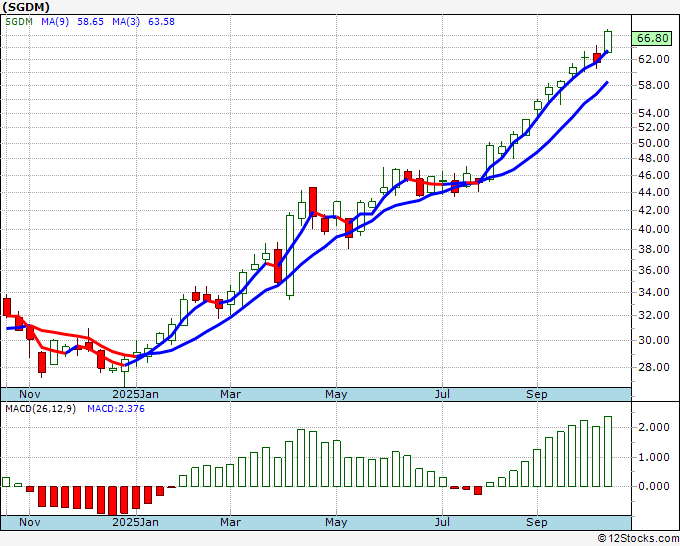Click the 63.58 MA(3) value

161,21
